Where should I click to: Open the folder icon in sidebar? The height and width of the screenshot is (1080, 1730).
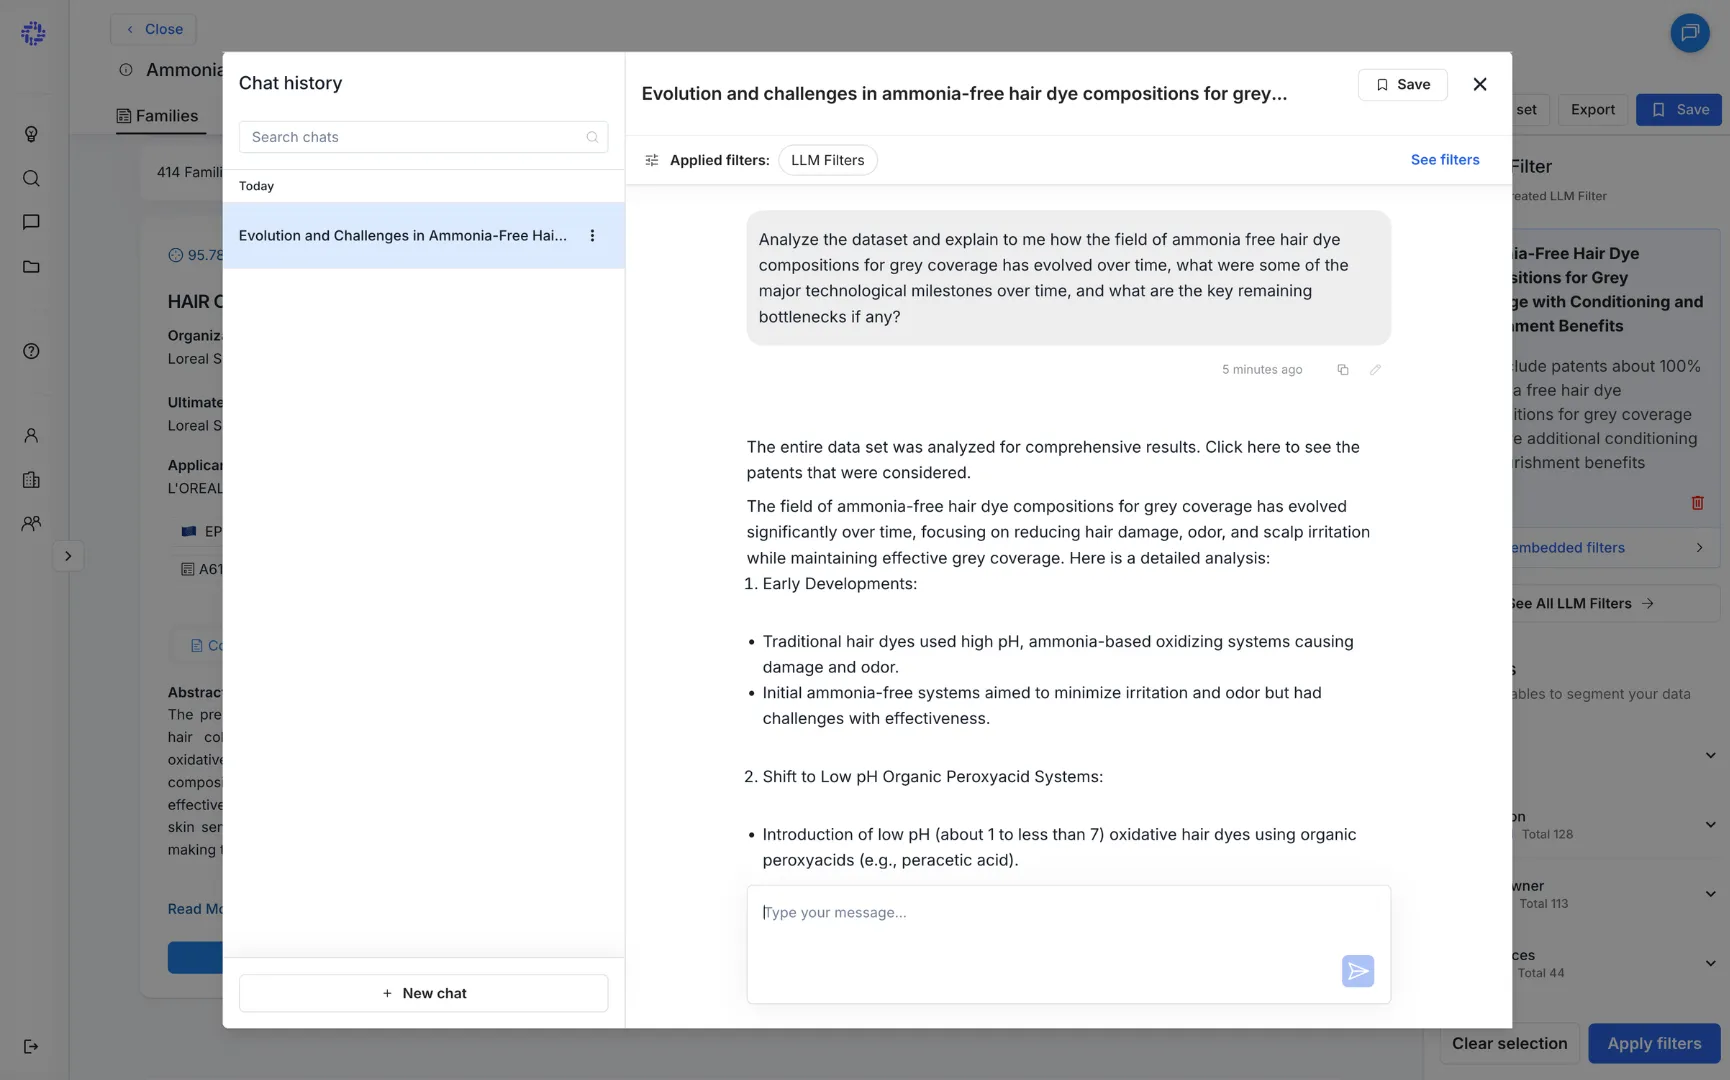point(31,266)
